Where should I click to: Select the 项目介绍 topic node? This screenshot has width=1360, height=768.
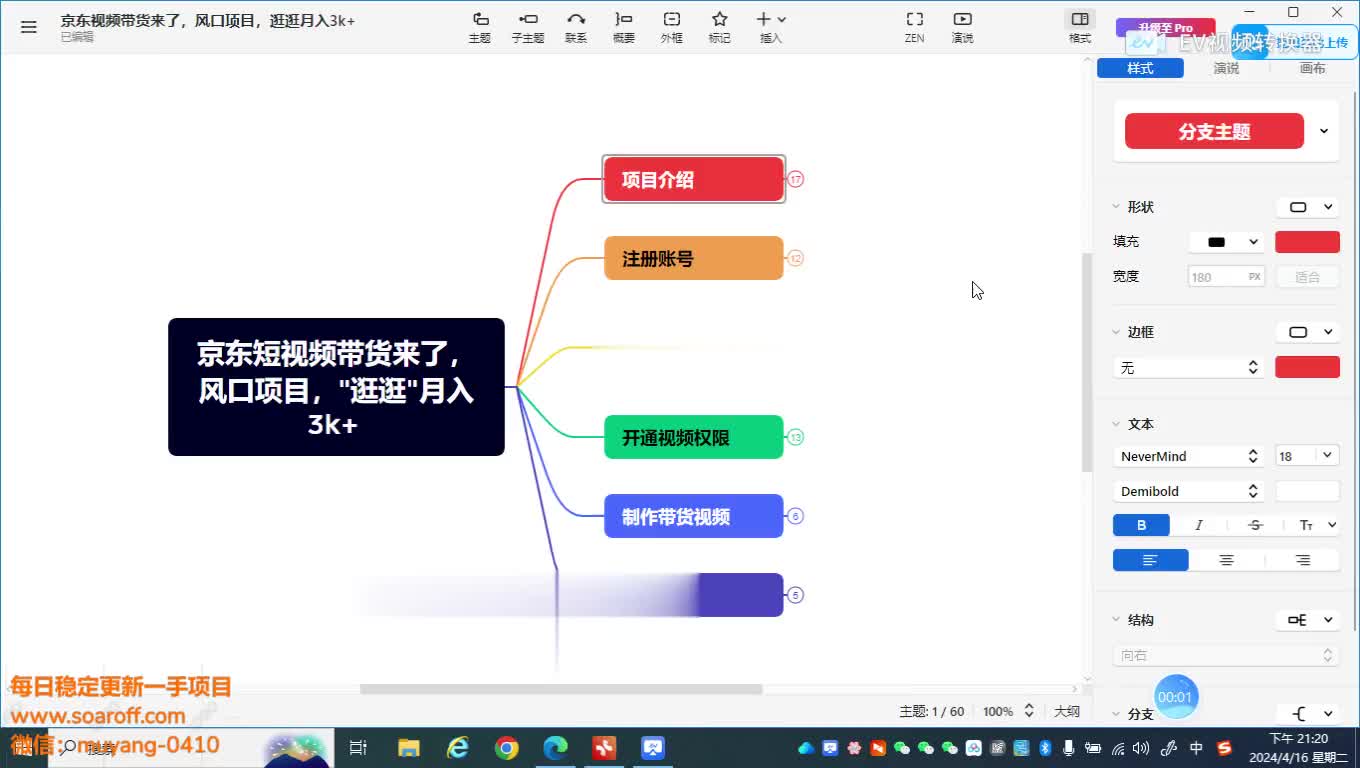pos(694,179)
